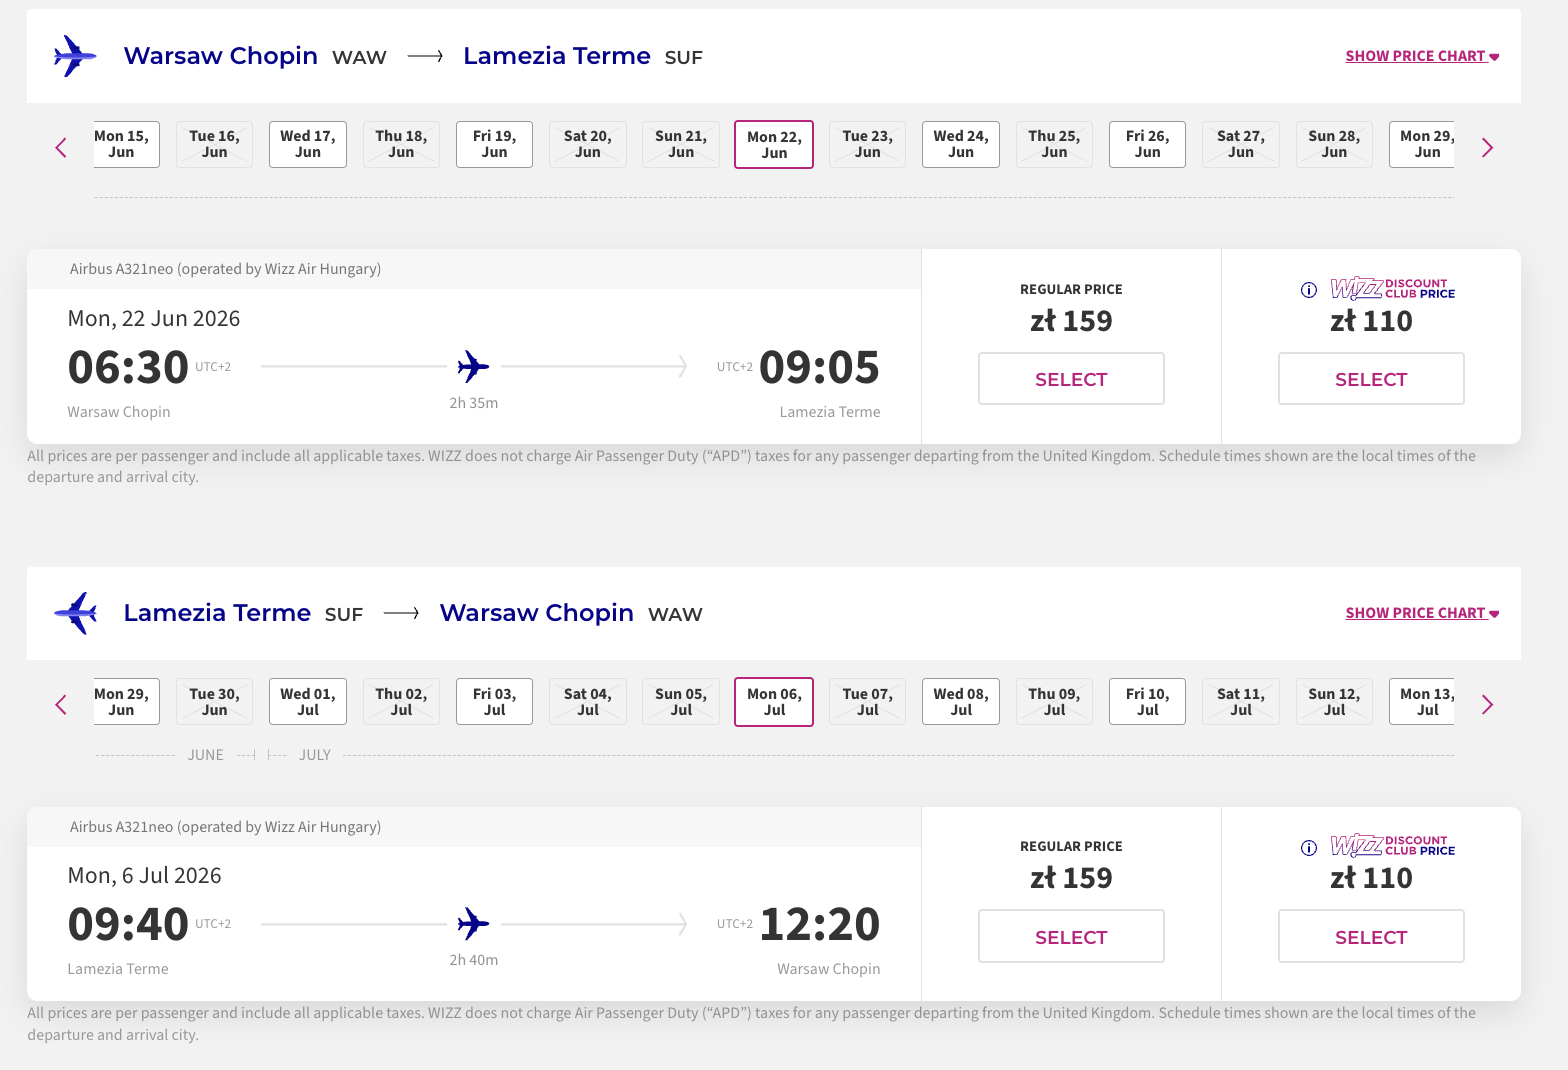This screenshot has width=1568, height=1070.
Task: Choose Fri 03, Jul return date
Action: 494,701
